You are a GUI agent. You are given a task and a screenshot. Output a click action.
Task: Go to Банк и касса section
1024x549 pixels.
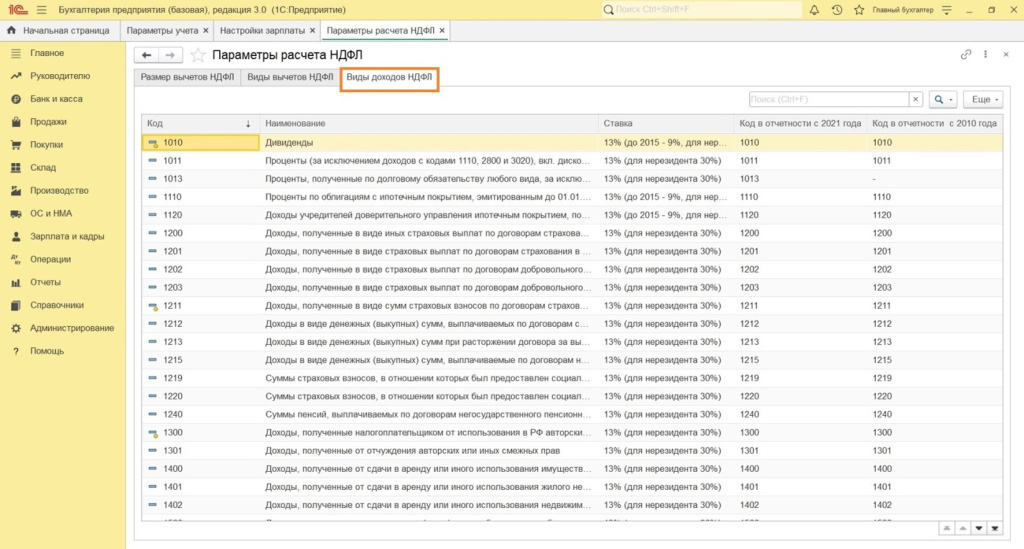pos(56,99)
